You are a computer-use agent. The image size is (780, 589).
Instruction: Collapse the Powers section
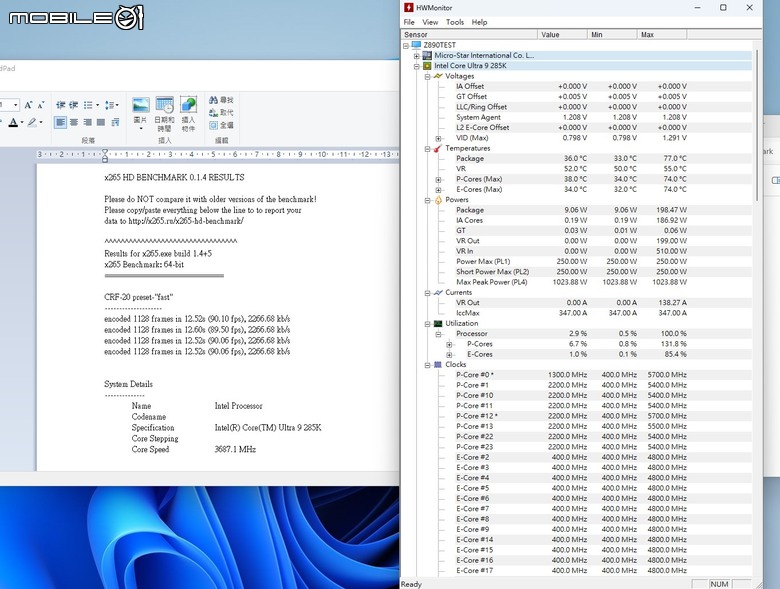tap(427, 200)
